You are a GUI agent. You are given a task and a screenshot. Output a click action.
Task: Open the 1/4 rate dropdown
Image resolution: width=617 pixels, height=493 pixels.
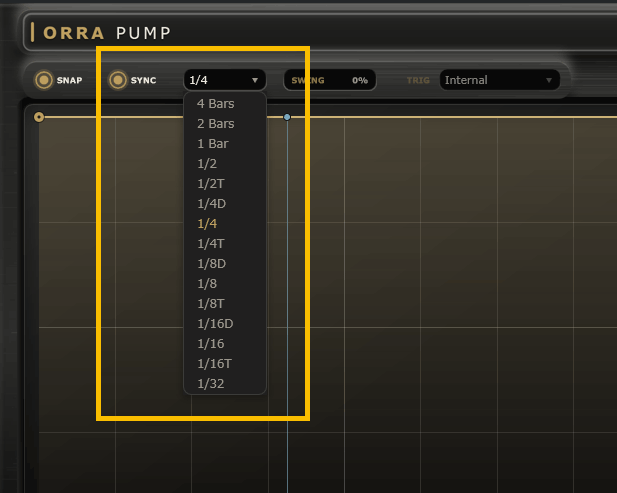point(225,80)
